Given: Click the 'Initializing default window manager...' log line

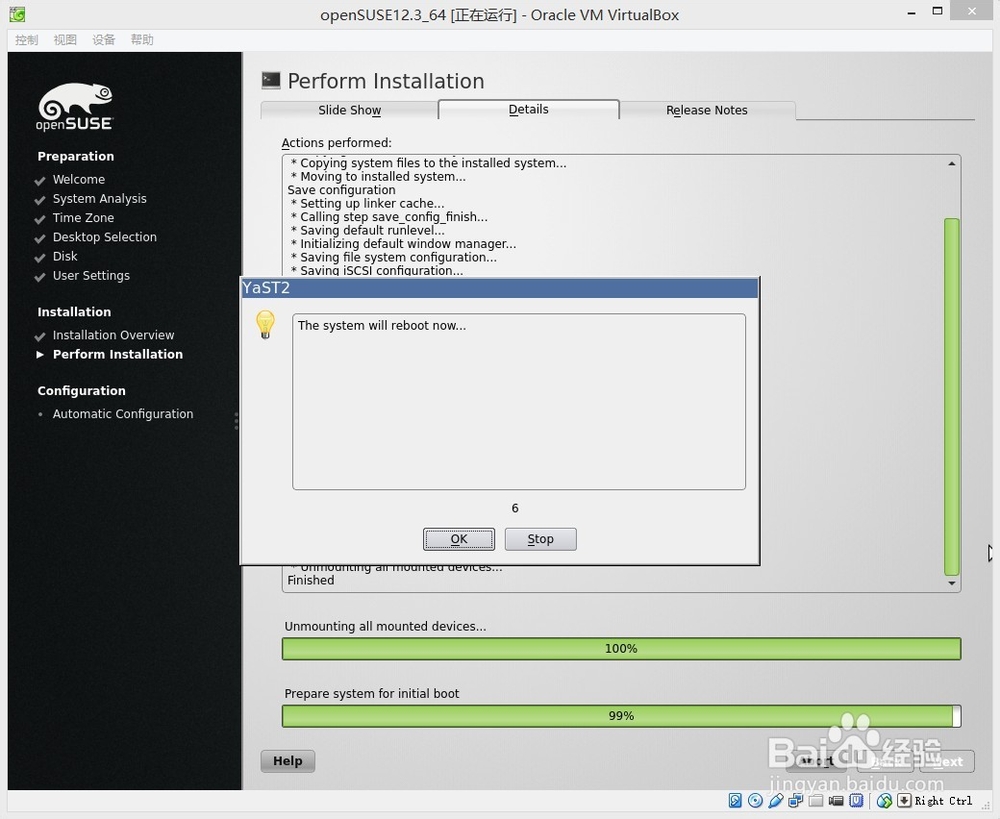Looking at the screenshot, I should point(403,244).
